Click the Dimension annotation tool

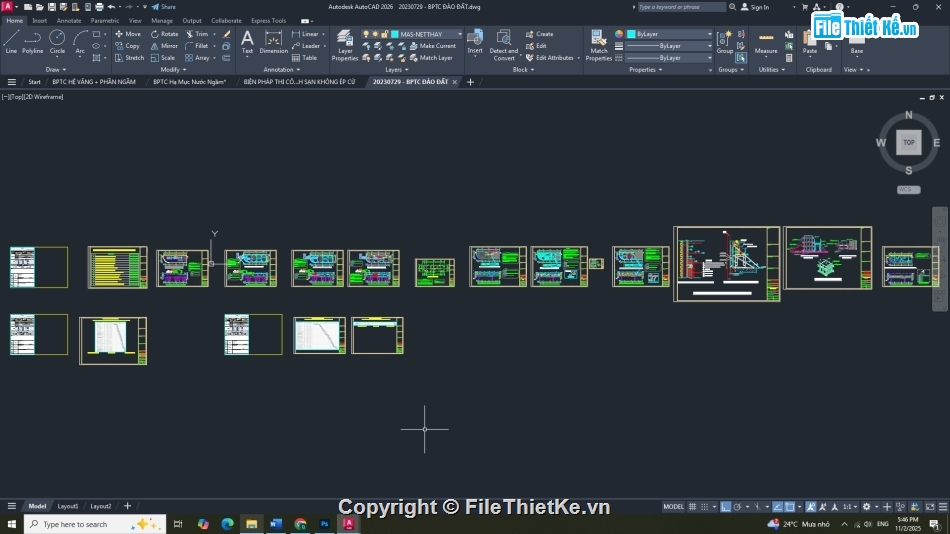pyautogui.click(x=273, y=41)
